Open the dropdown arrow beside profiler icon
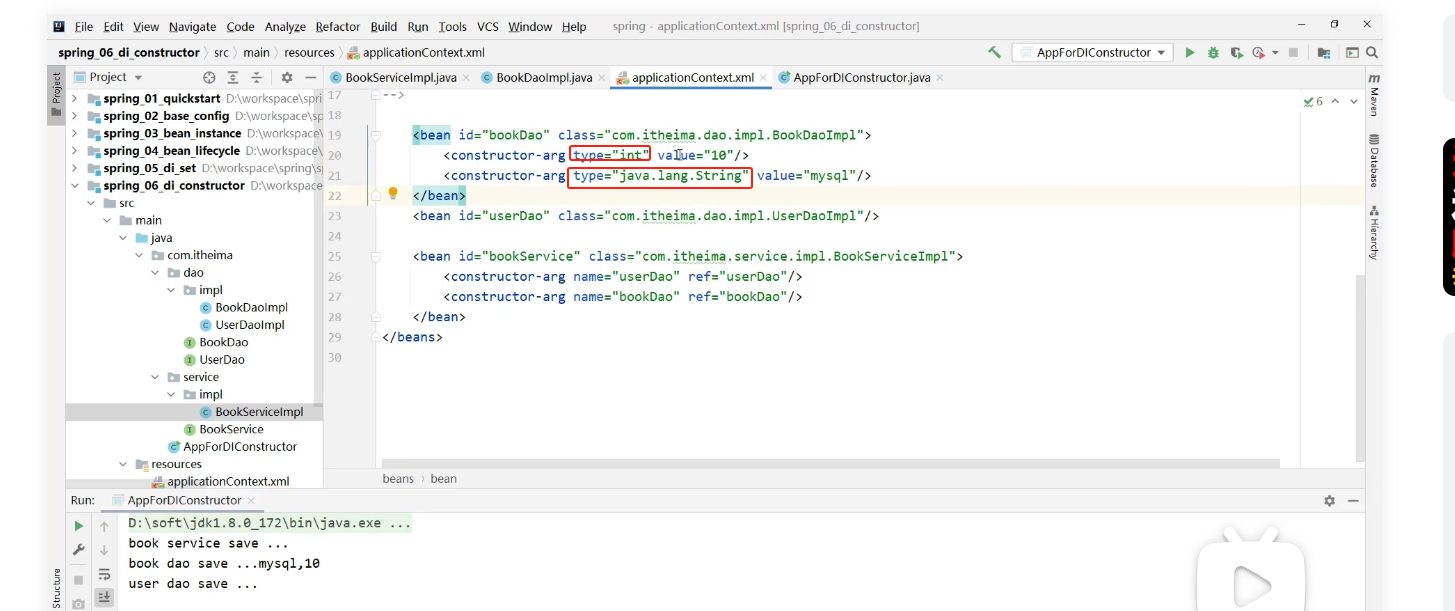This screenshot has height=611, width=1455. [x=1274, y=52]
